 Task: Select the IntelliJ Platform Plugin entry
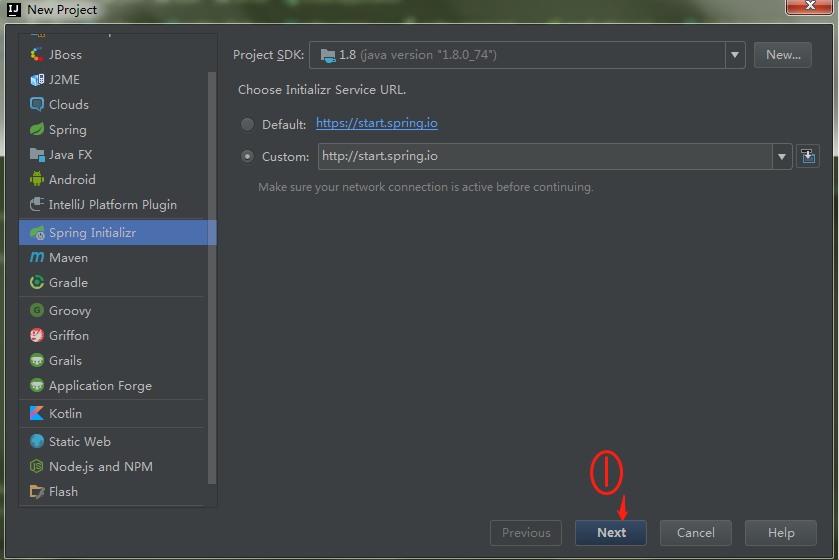click(x=113, y=204)
